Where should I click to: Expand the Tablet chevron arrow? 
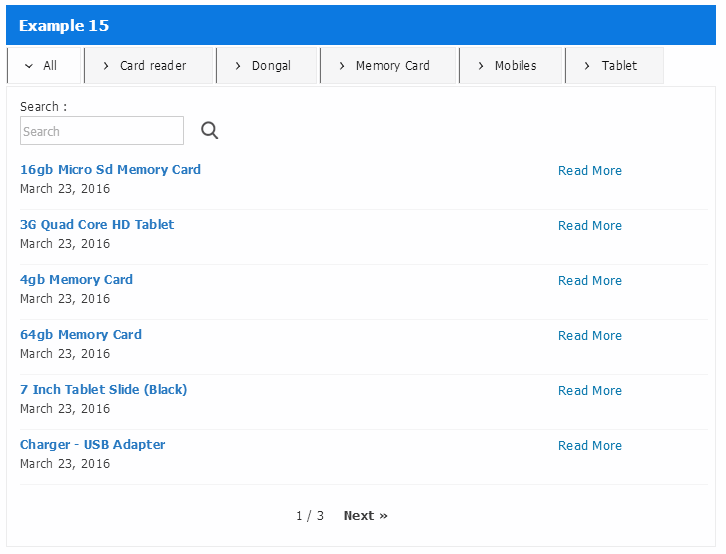587,66
